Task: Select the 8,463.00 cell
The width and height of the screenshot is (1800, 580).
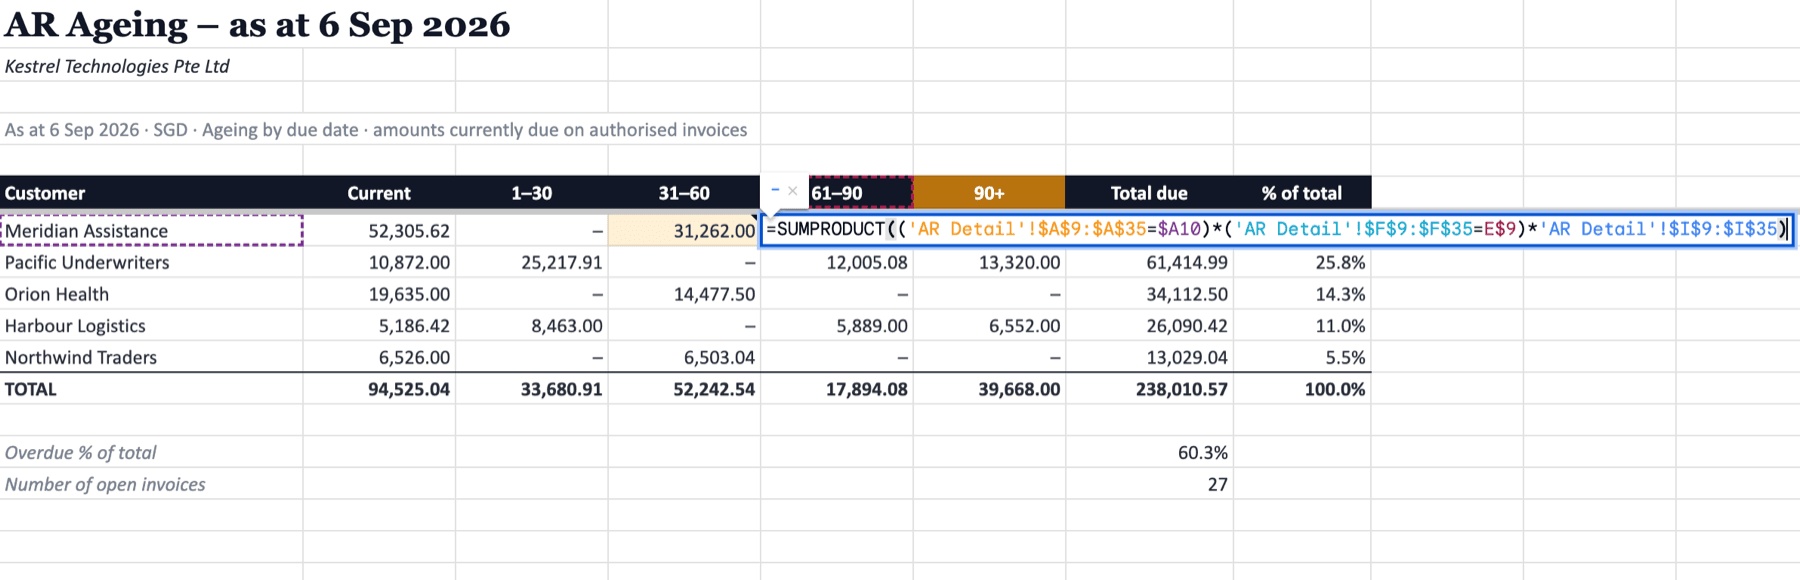Action: pyautogui.click(x=531, y=326)
